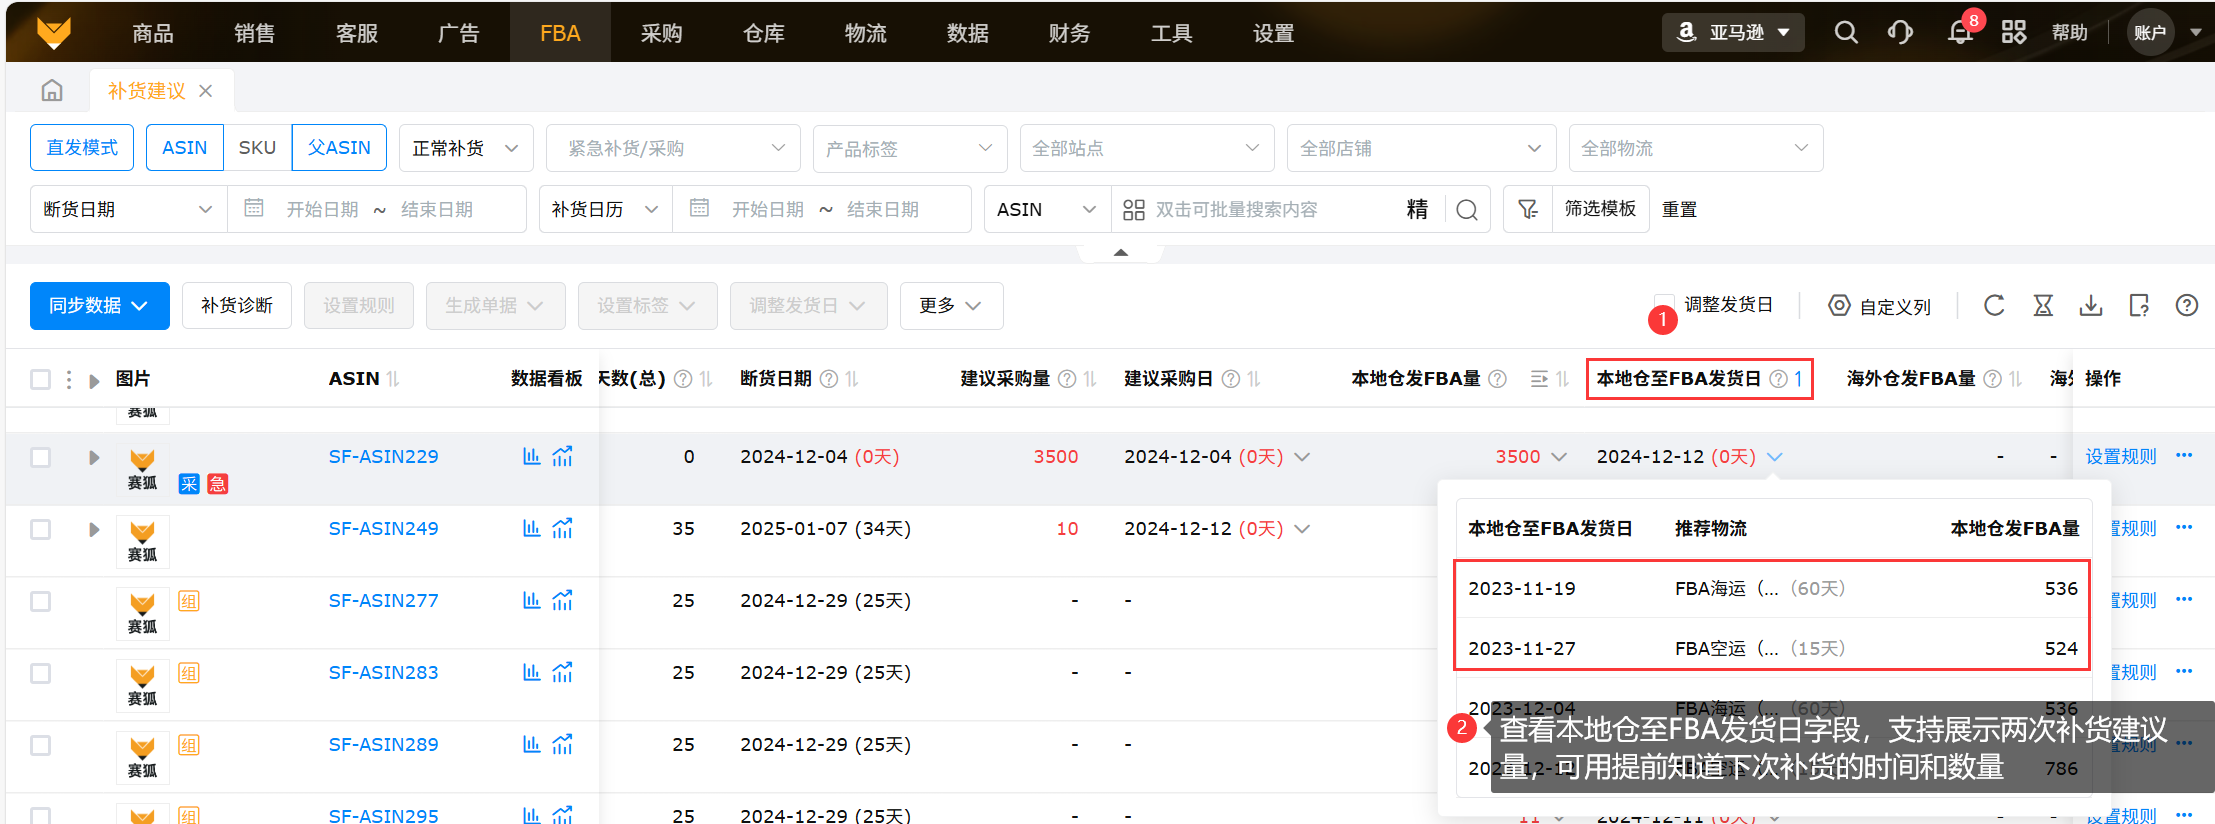Open the 商品 menu
This screenshot has height=824, width=2215.
[153, 33]
